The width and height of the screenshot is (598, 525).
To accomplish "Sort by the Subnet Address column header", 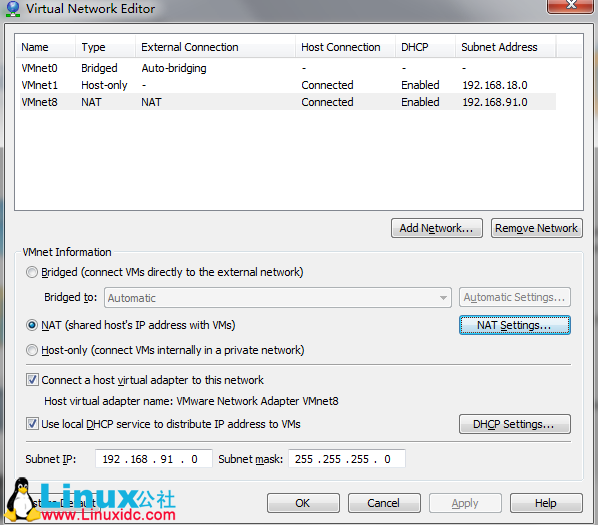I will coord(505,47).
